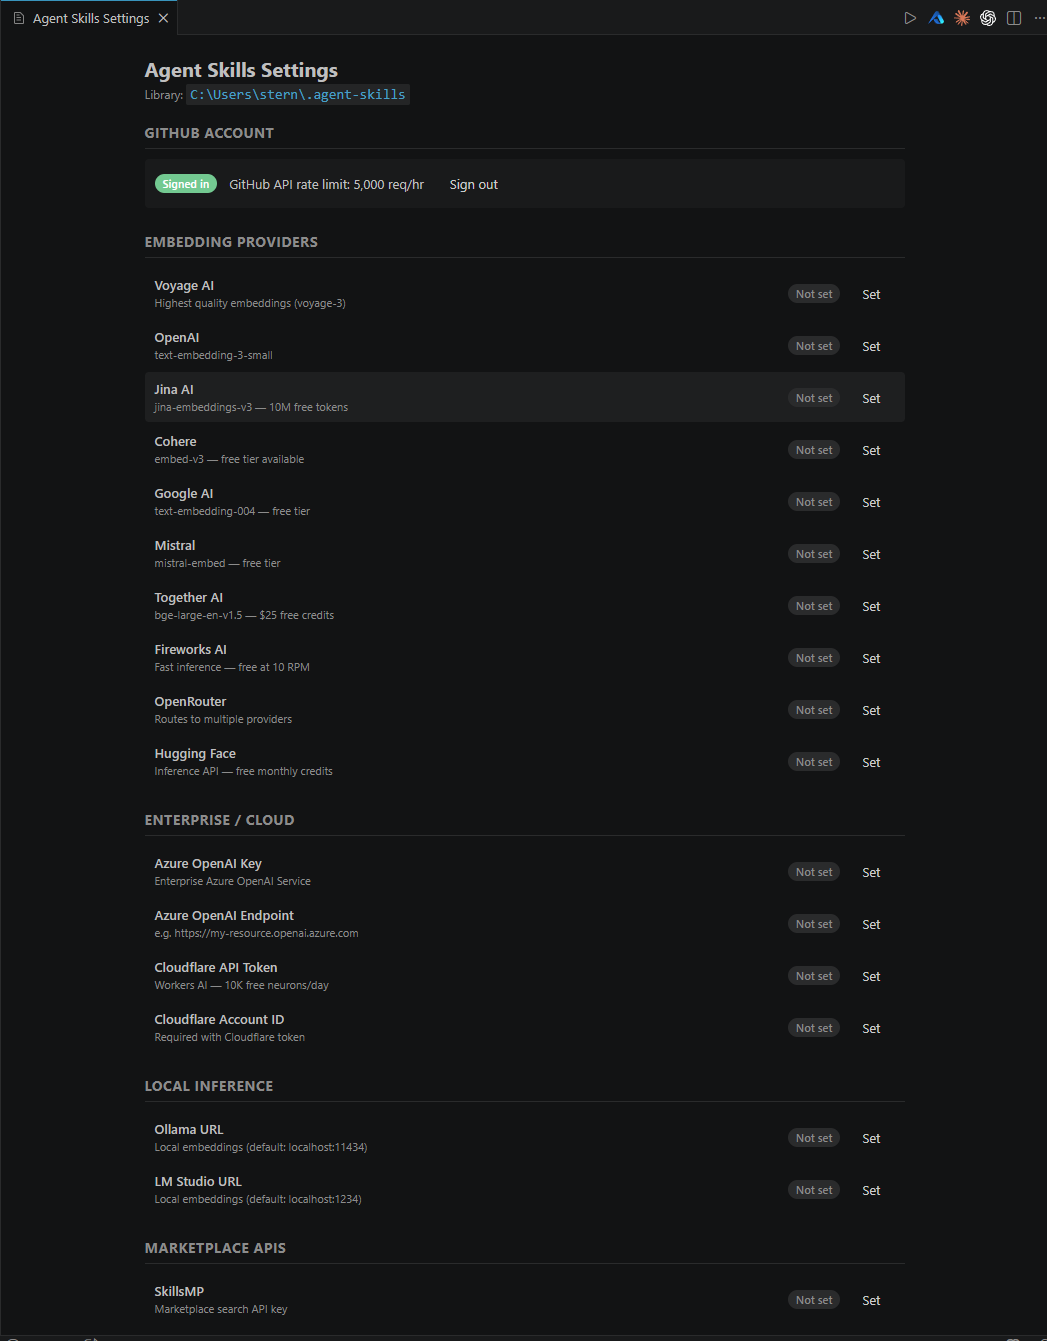This screenshot has height=1341, width=1047.
Task: Split the editor using the layout icon
Action: [x=1014, y=17]
